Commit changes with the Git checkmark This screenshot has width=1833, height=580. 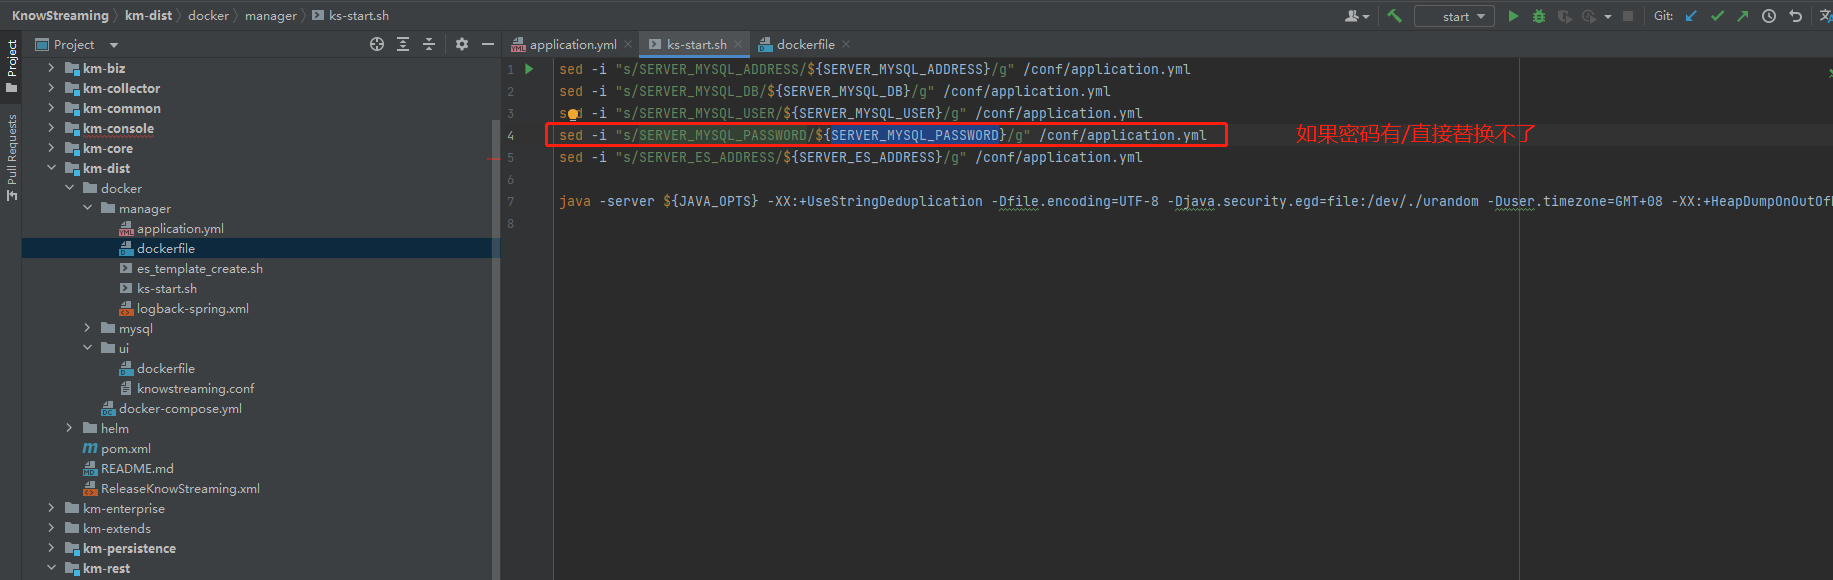point(1718,16)
